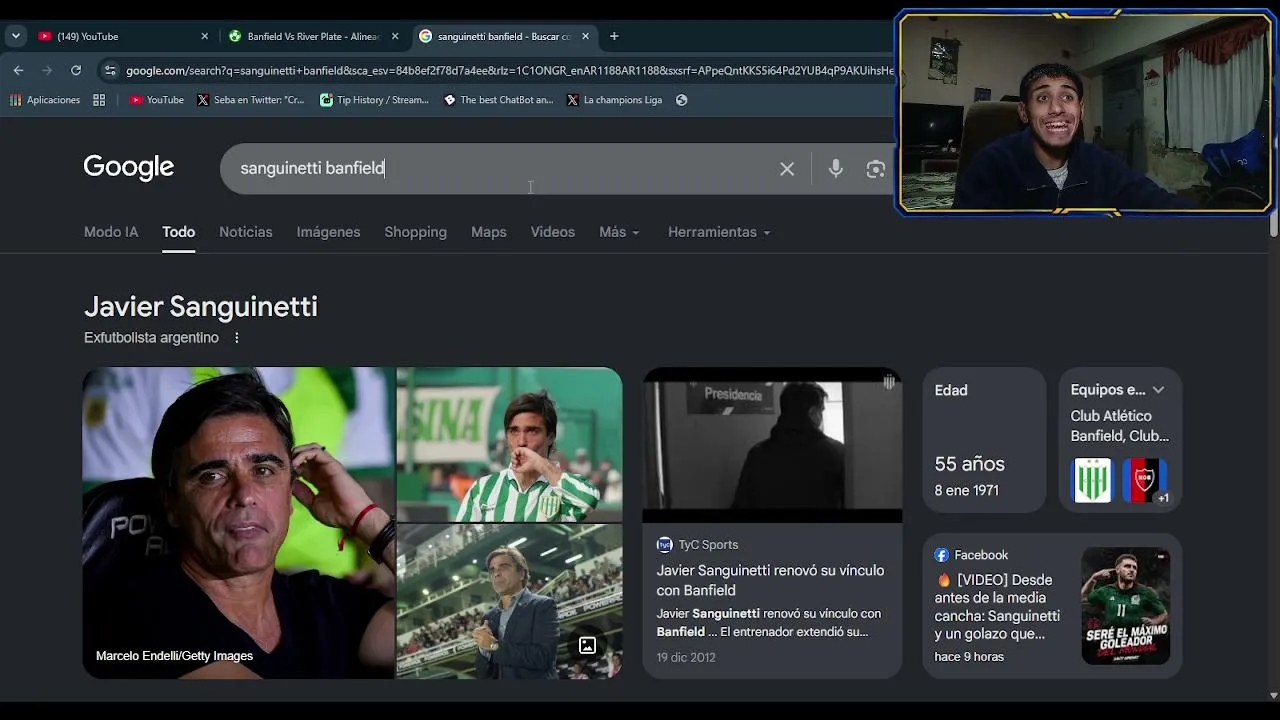View site information icon in address bar

110,70
